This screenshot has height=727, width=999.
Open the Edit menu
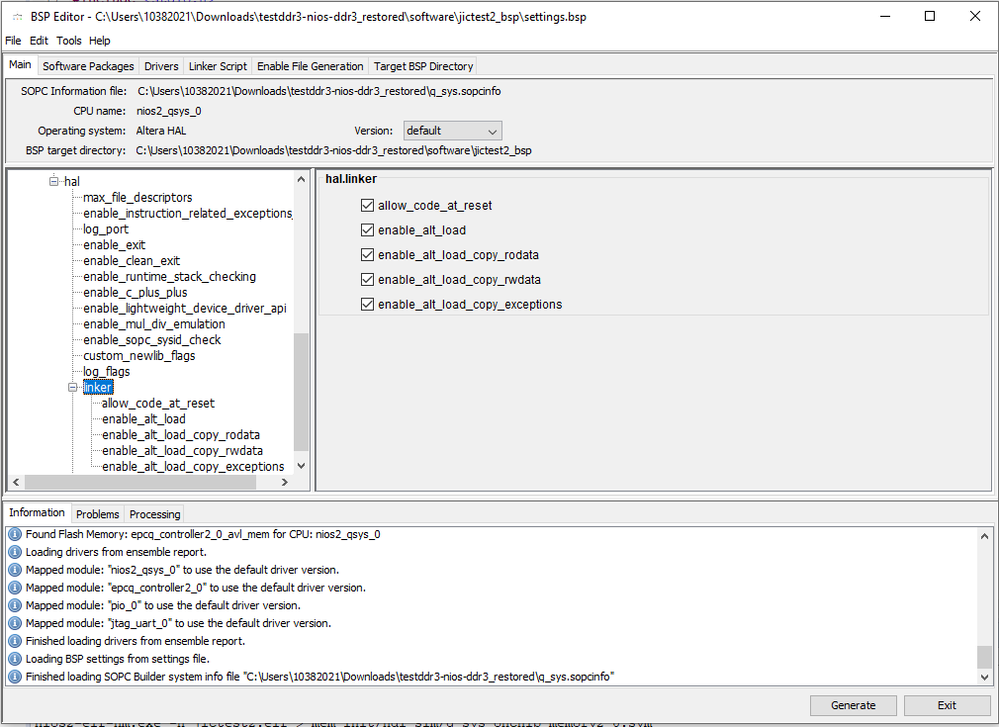coord(39,41)
